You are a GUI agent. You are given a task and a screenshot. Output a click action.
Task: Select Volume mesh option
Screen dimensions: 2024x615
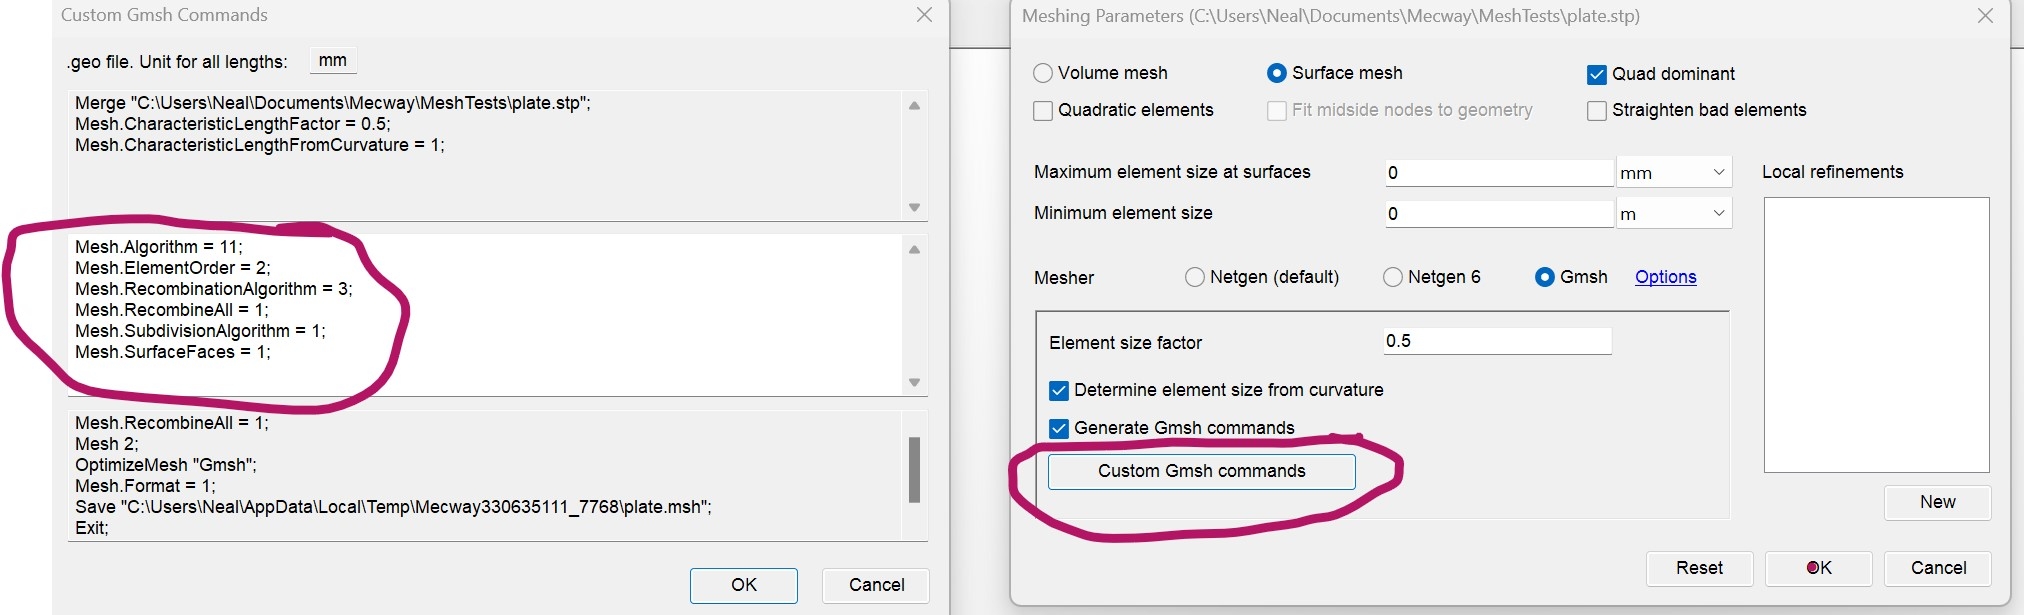[1043, 73]
